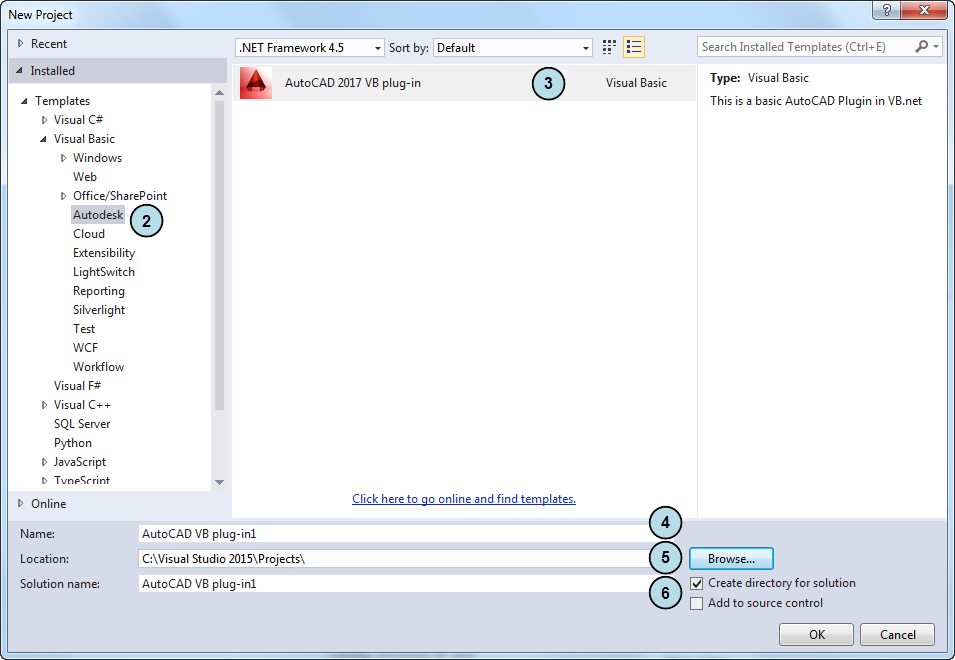Expand the Office/SharePoint node arrow
The width and height of the screenshot is (955, 660).
63,196
